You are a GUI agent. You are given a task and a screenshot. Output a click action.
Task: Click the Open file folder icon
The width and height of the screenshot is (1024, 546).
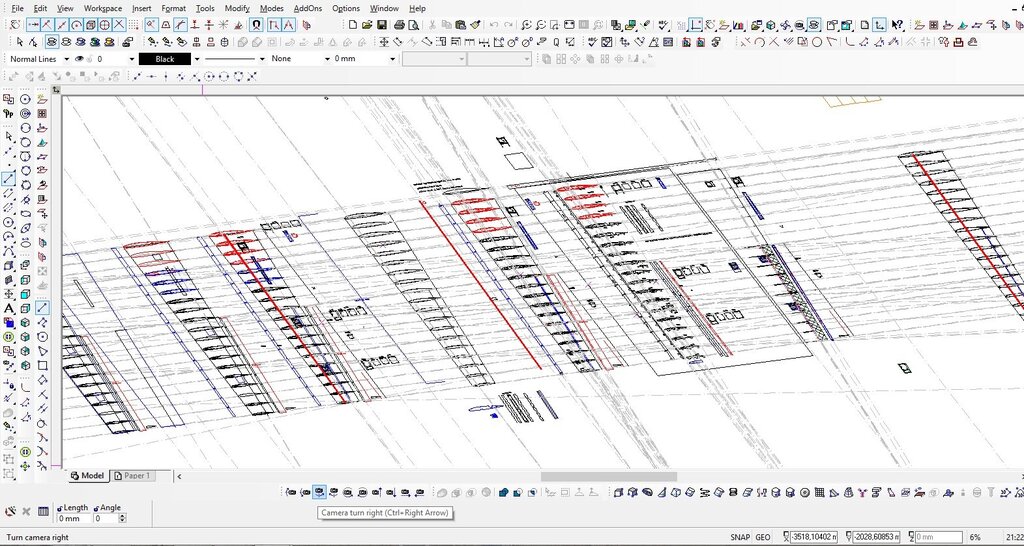[x=367, y=25]
